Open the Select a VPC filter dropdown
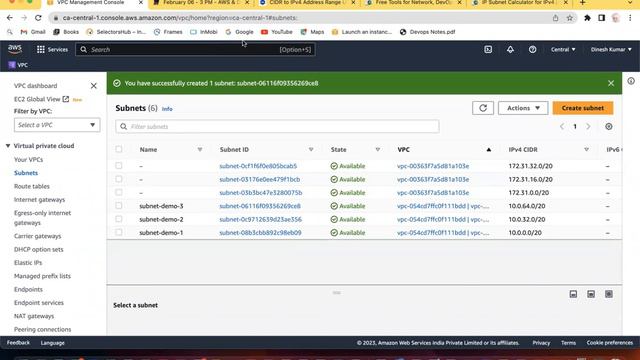 57,125
